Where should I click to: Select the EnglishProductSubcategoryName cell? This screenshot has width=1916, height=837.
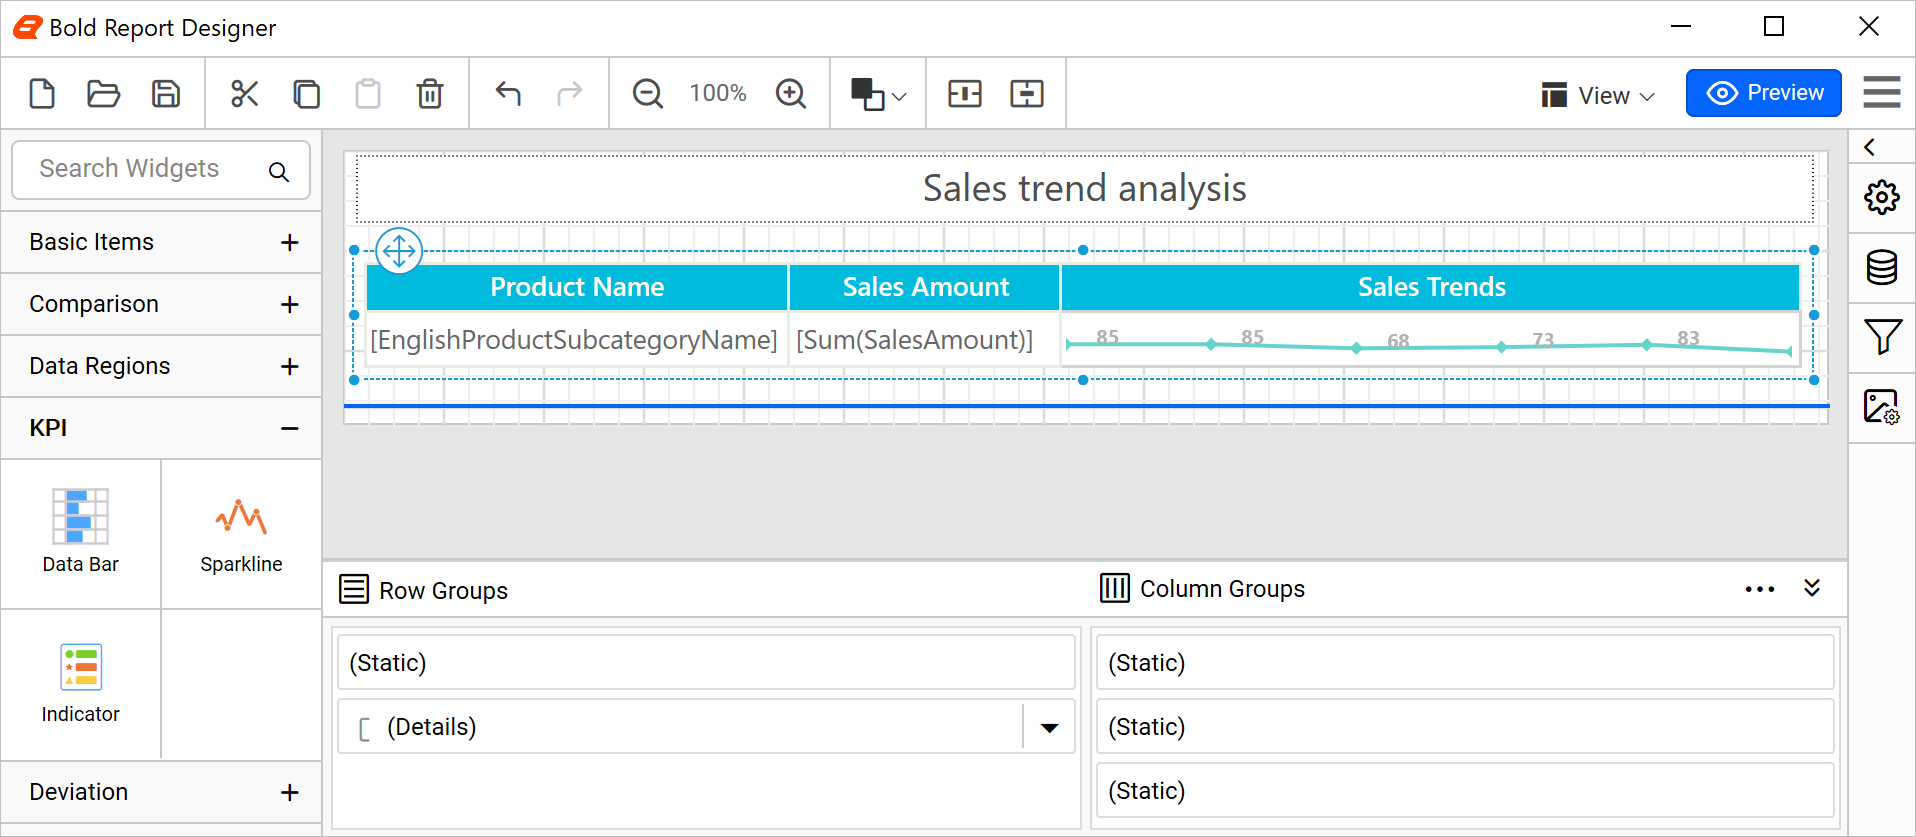point(577,340)
